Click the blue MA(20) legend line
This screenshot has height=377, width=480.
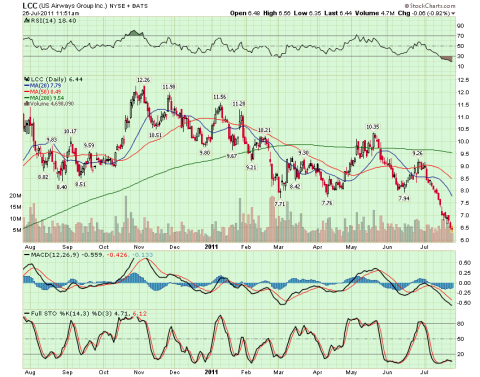coord(27,86)
